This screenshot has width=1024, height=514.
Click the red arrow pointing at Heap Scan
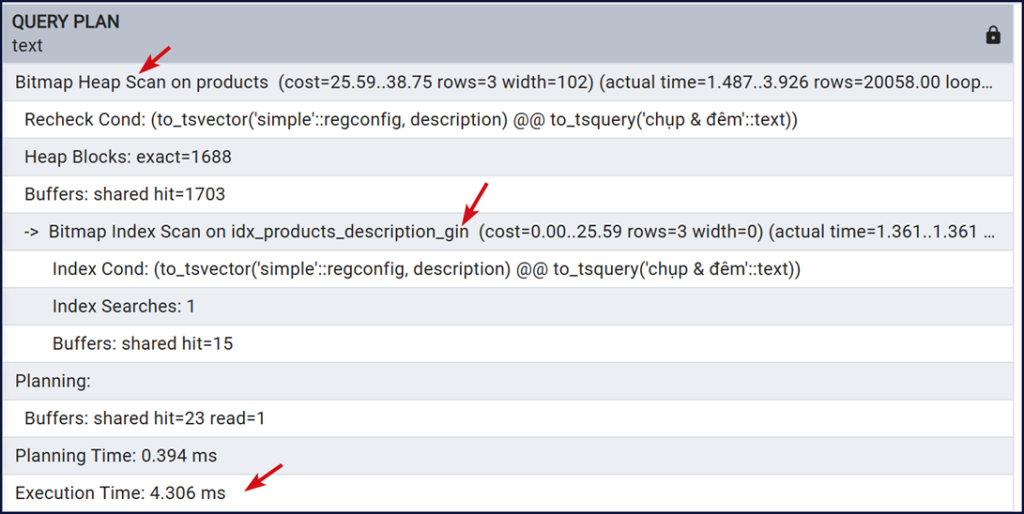(x=155, y=59)
